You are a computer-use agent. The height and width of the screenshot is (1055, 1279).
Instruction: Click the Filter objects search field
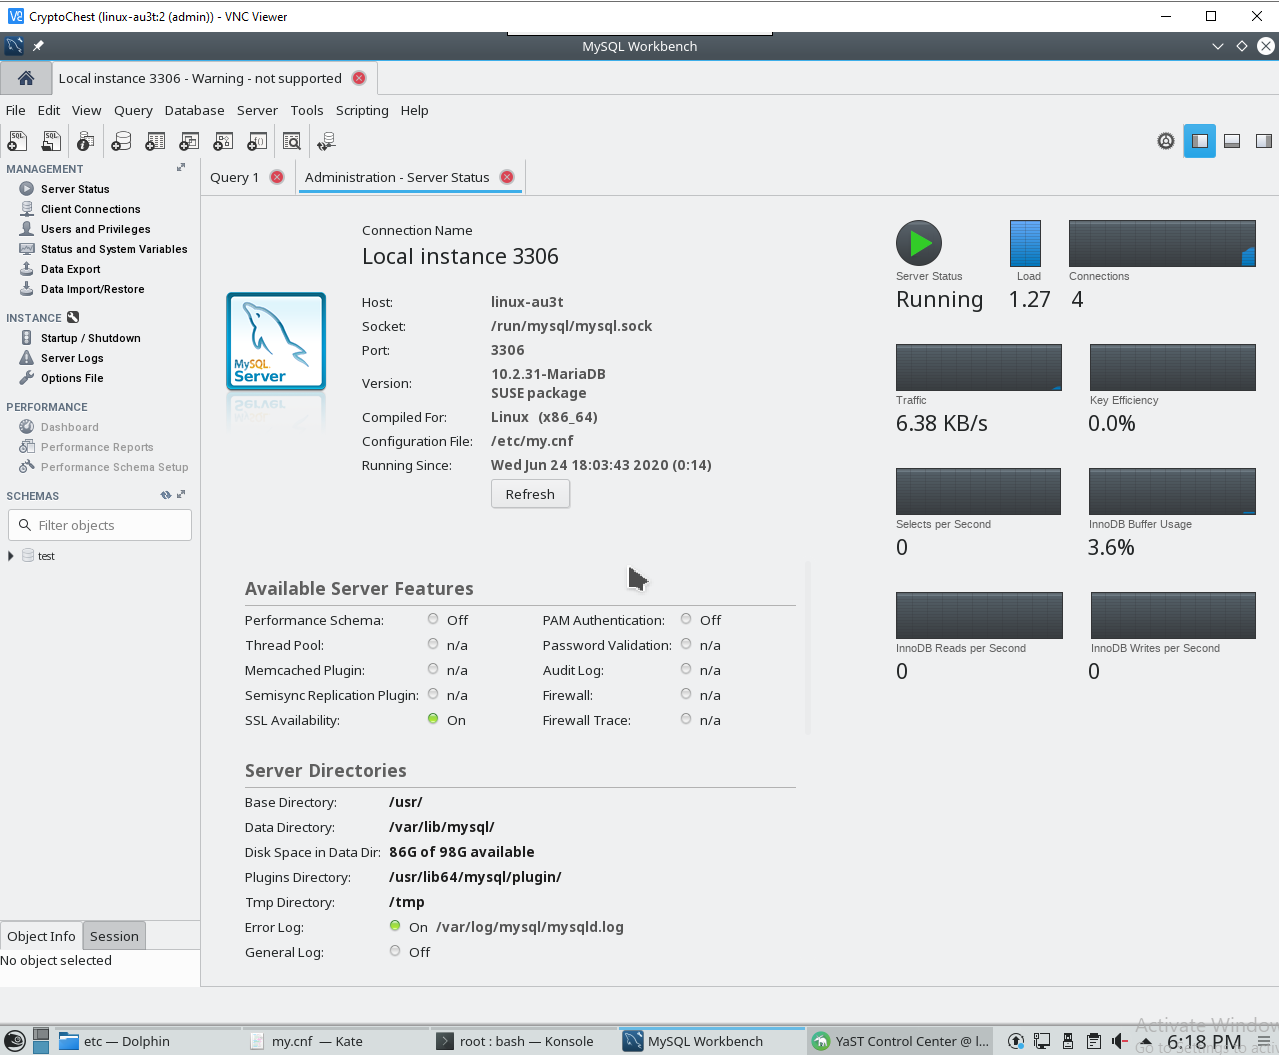[x=100, y=525]
